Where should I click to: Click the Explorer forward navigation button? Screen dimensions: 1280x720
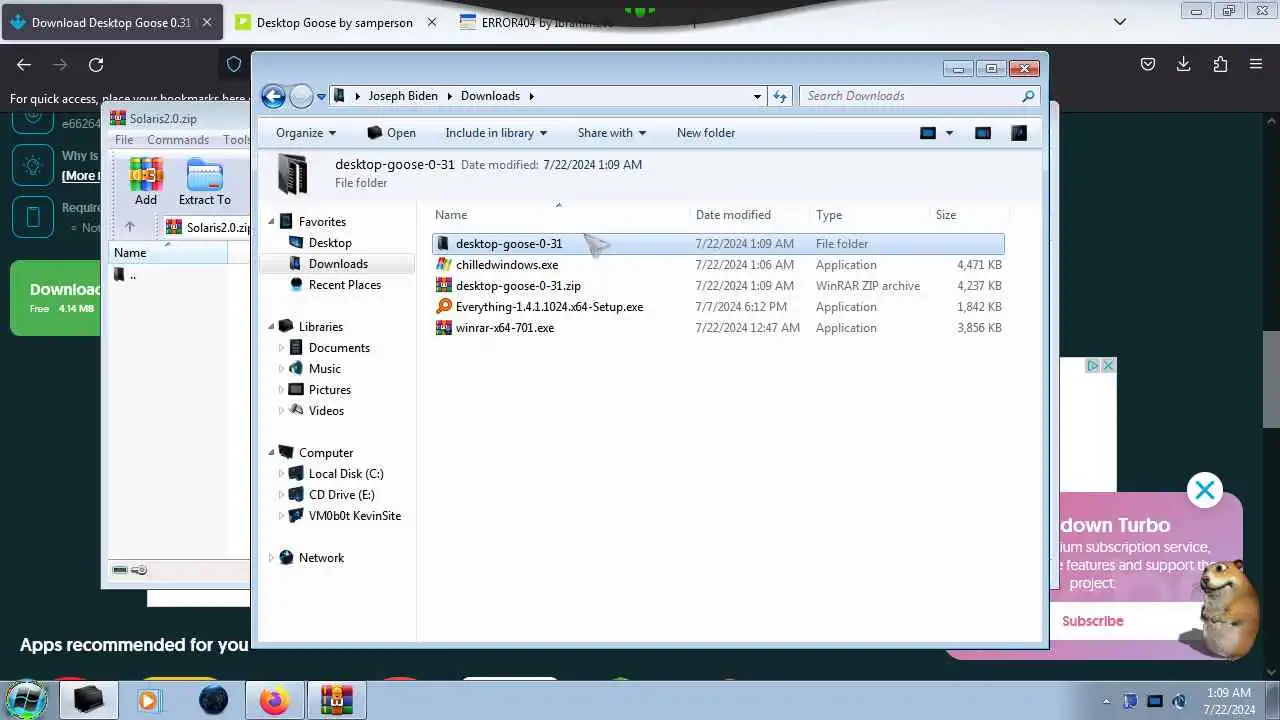301,96
